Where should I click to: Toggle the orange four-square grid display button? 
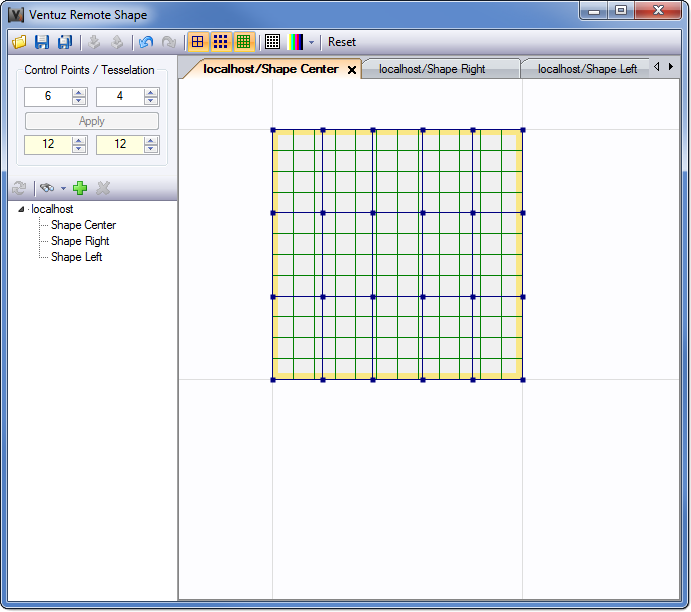coord(198,42)
